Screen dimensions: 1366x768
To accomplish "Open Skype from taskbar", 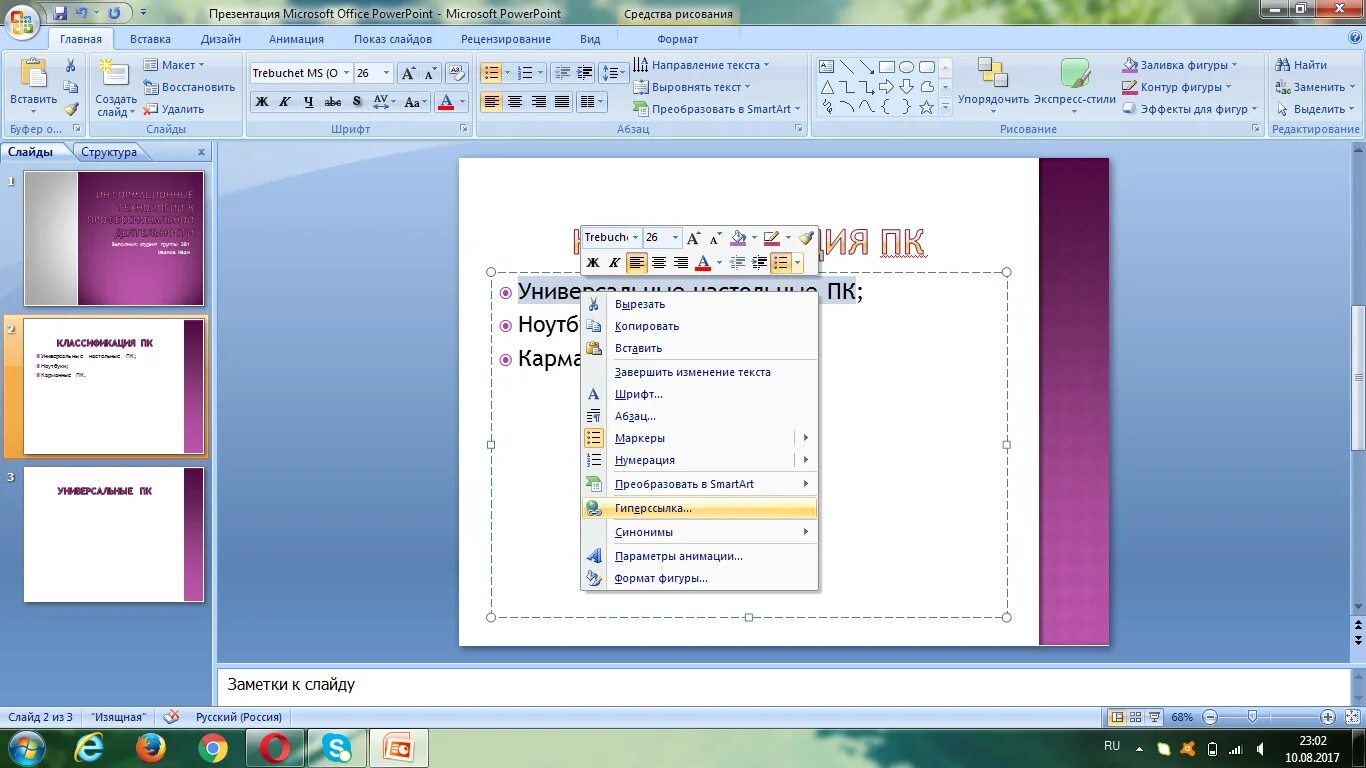I will 337,747.
